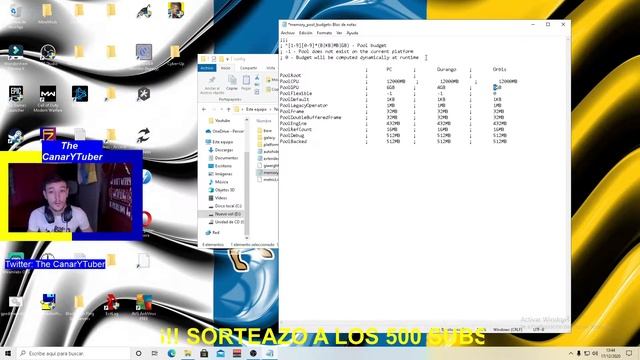Open Microsoft Store from taskbar
The height and width of the screenshot is (360, 640).
tap(204, 353)
